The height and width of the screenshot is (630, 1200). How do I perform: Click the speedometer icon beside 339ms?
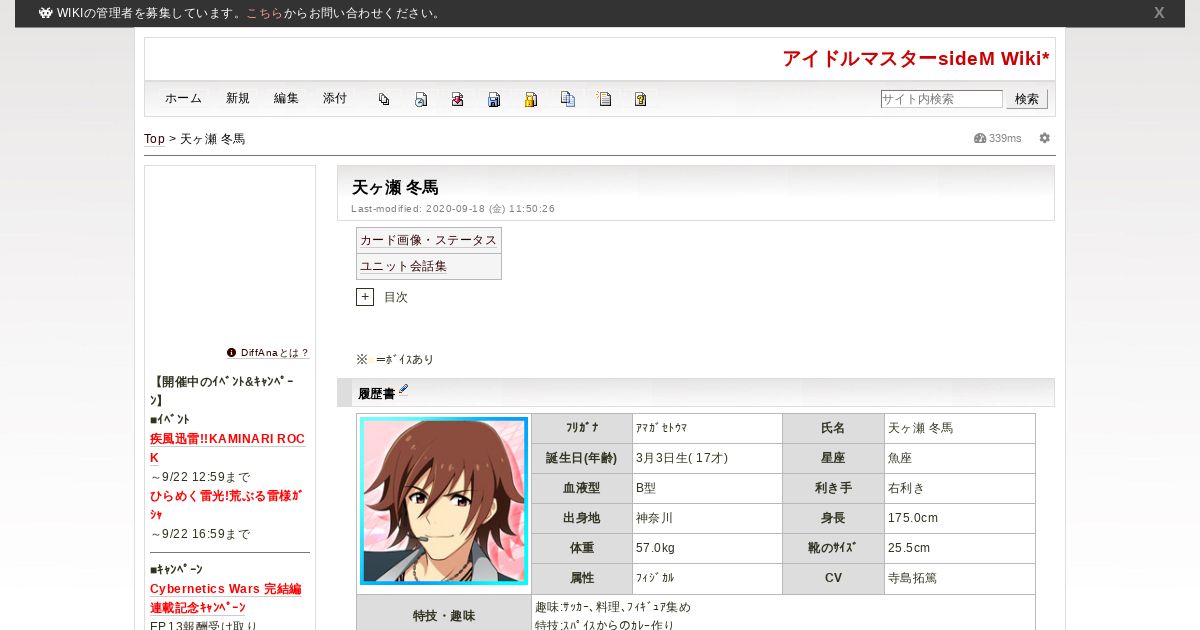pyautogui.click(x=980, y=138)
